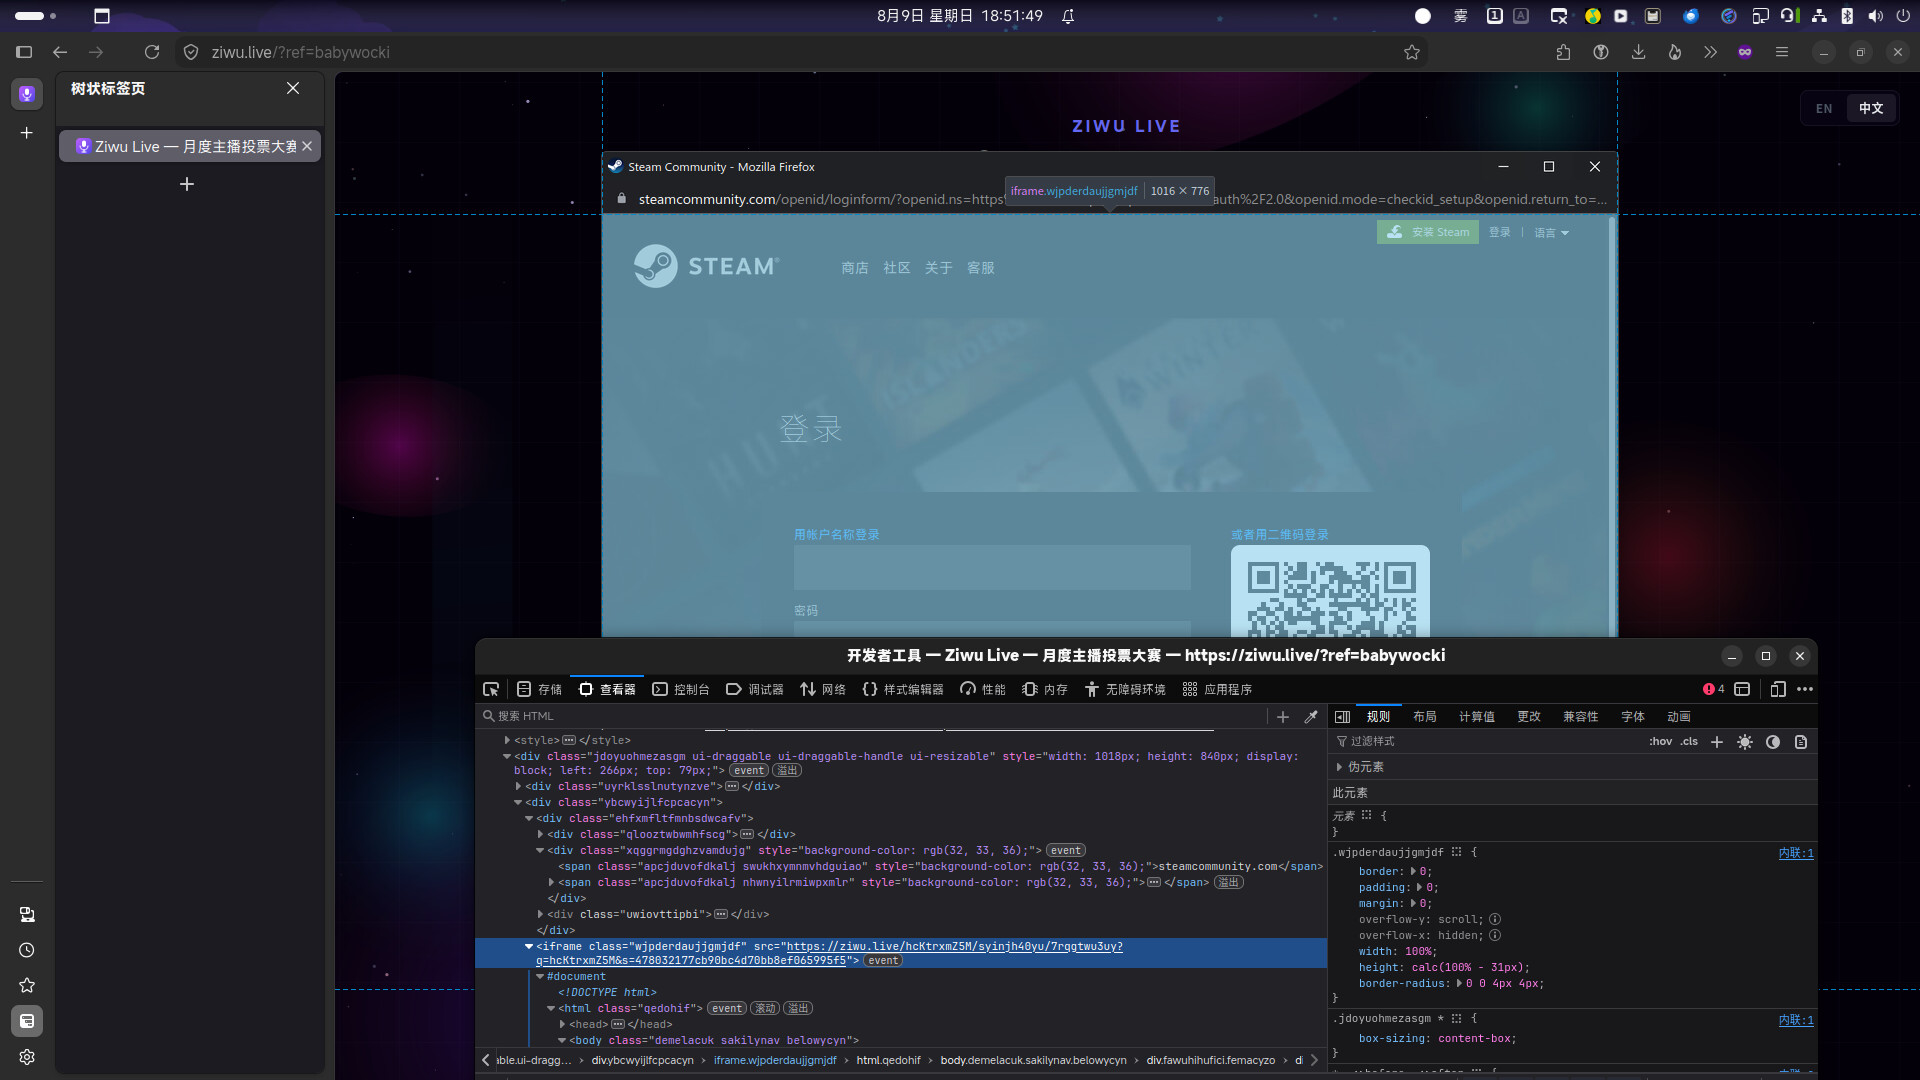The image size is (1920, 1080).
Task: Show info for overflow-y declaration
Action: click(x=1495, y=920)
